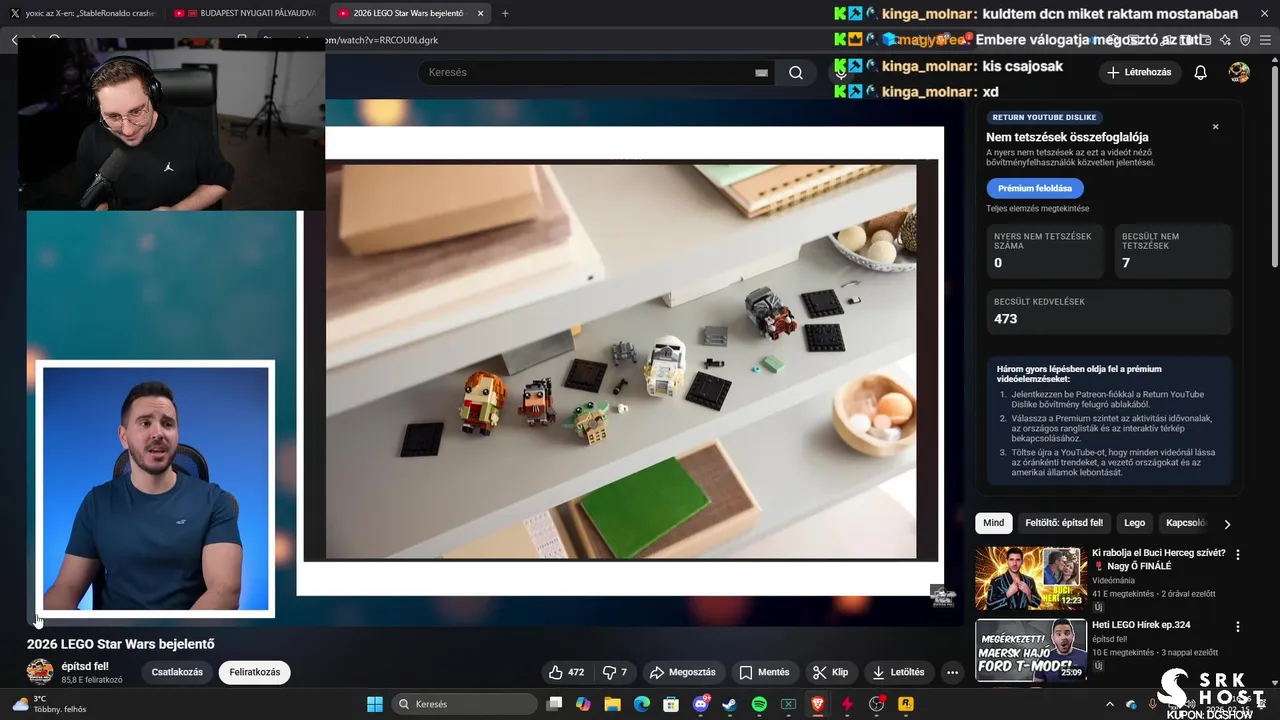Click the 'Nem tetszések összefoglalója' heading
This screenshot has height=720, width=1280.
(x=1067, y=137)
